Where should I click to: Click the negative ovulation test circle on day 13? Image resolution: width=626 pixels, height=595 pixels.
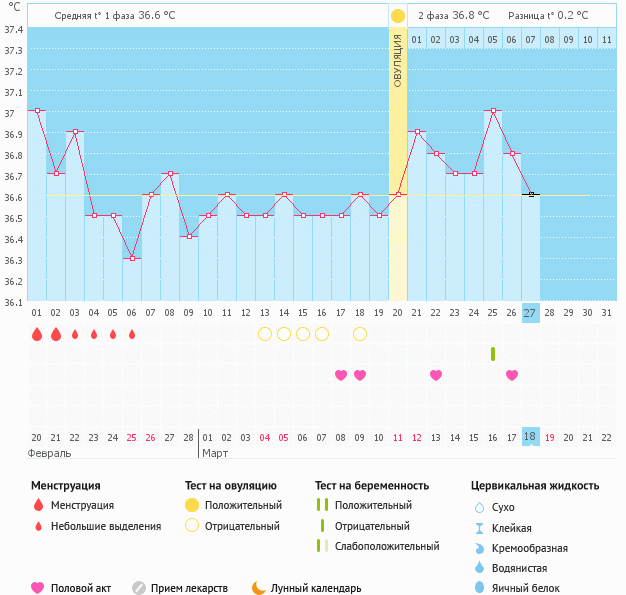point(265,334)
